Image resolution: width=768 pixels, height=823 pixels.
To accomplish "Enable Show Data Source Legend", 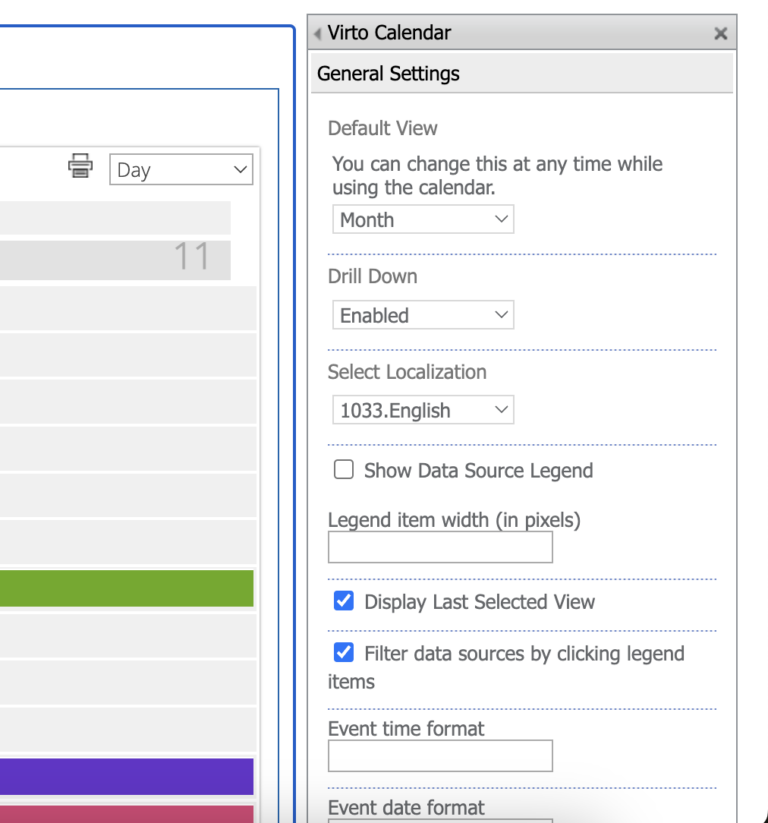I will (x=343, y=469).
